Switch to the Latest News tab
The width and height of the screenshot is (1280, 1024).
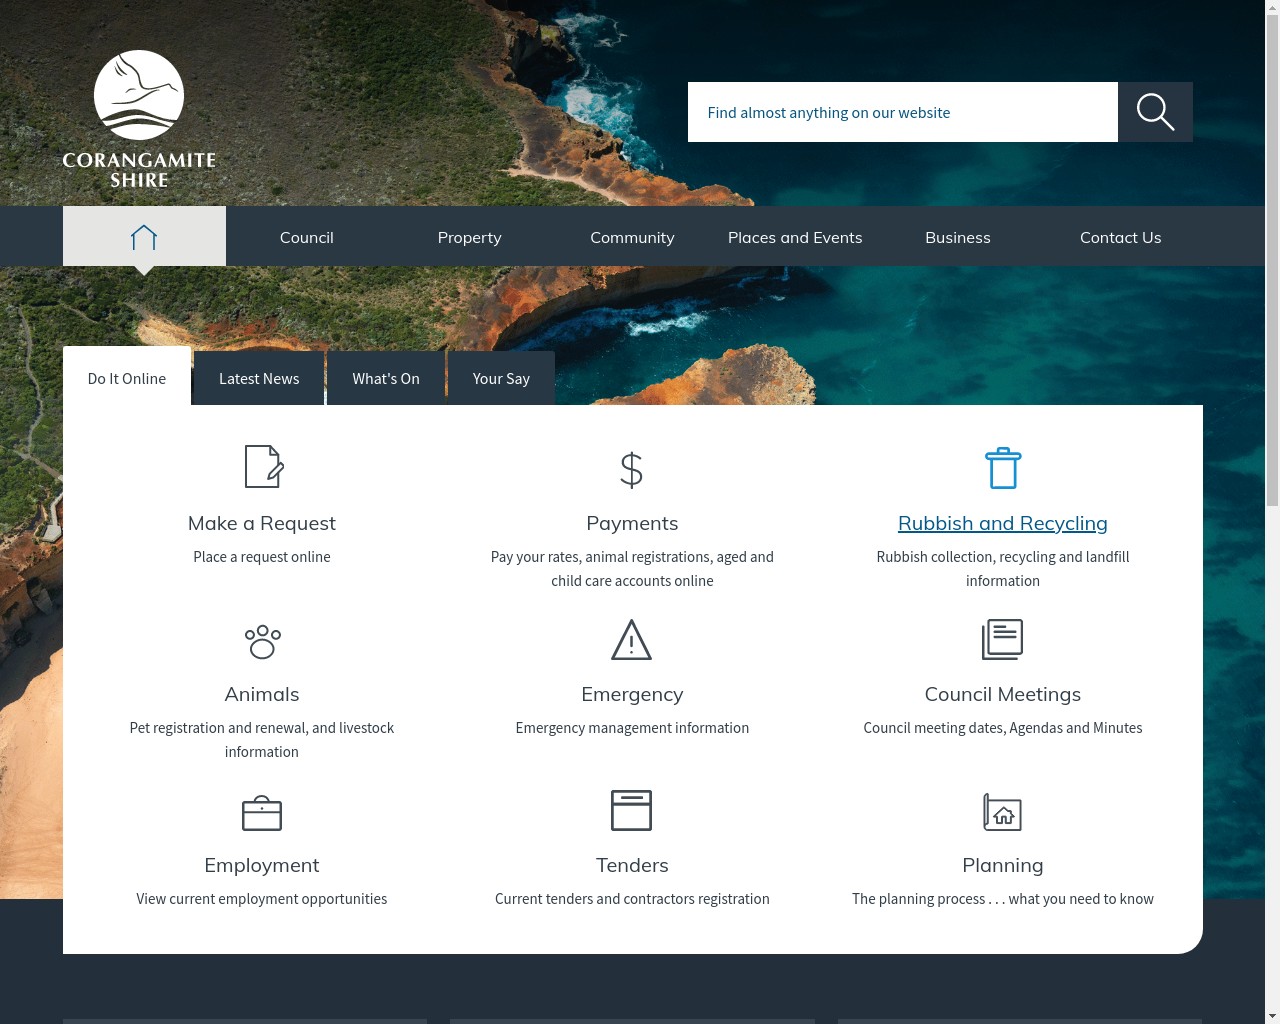tap(259, 378)
